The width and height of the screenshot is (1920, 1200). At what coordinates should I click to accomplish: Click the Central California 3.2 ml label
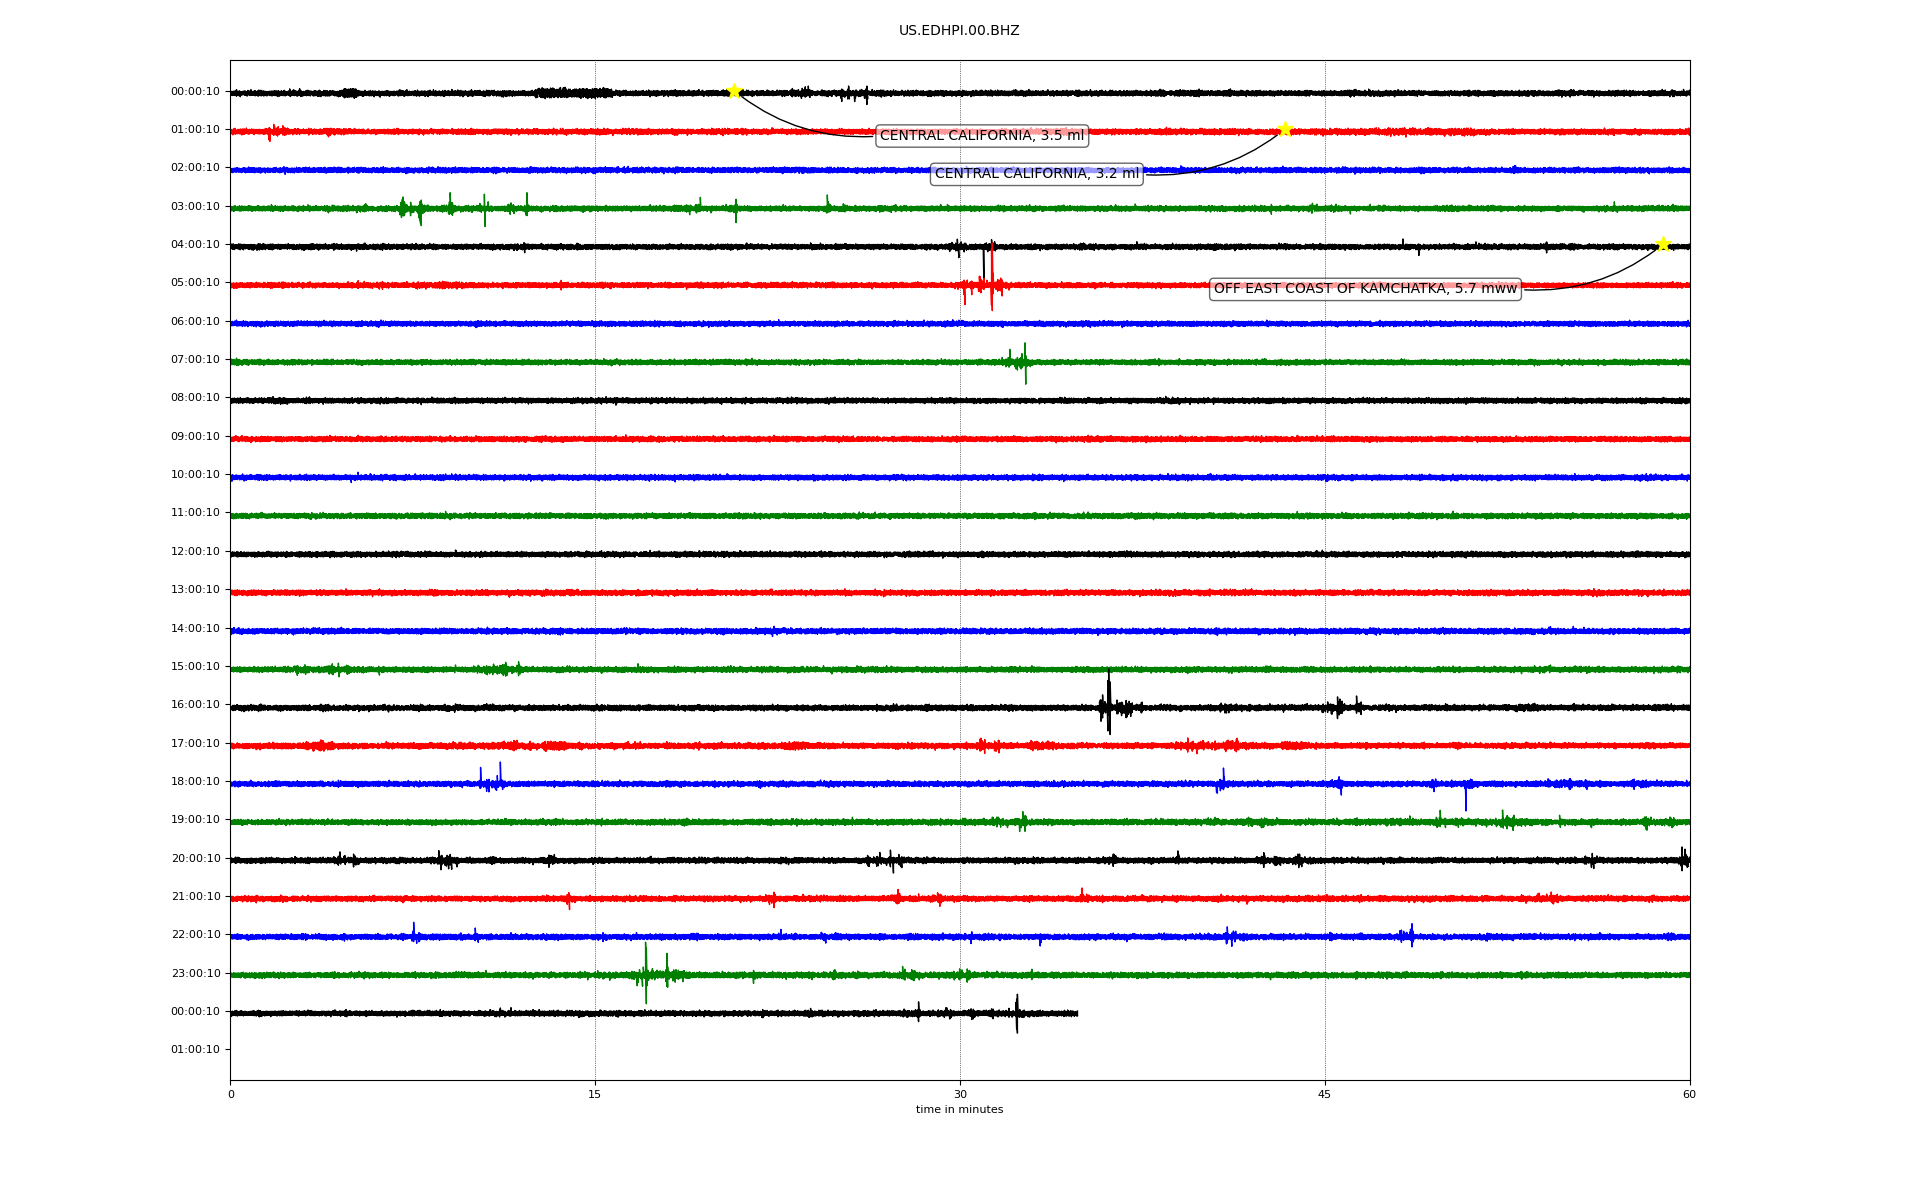1036,174
